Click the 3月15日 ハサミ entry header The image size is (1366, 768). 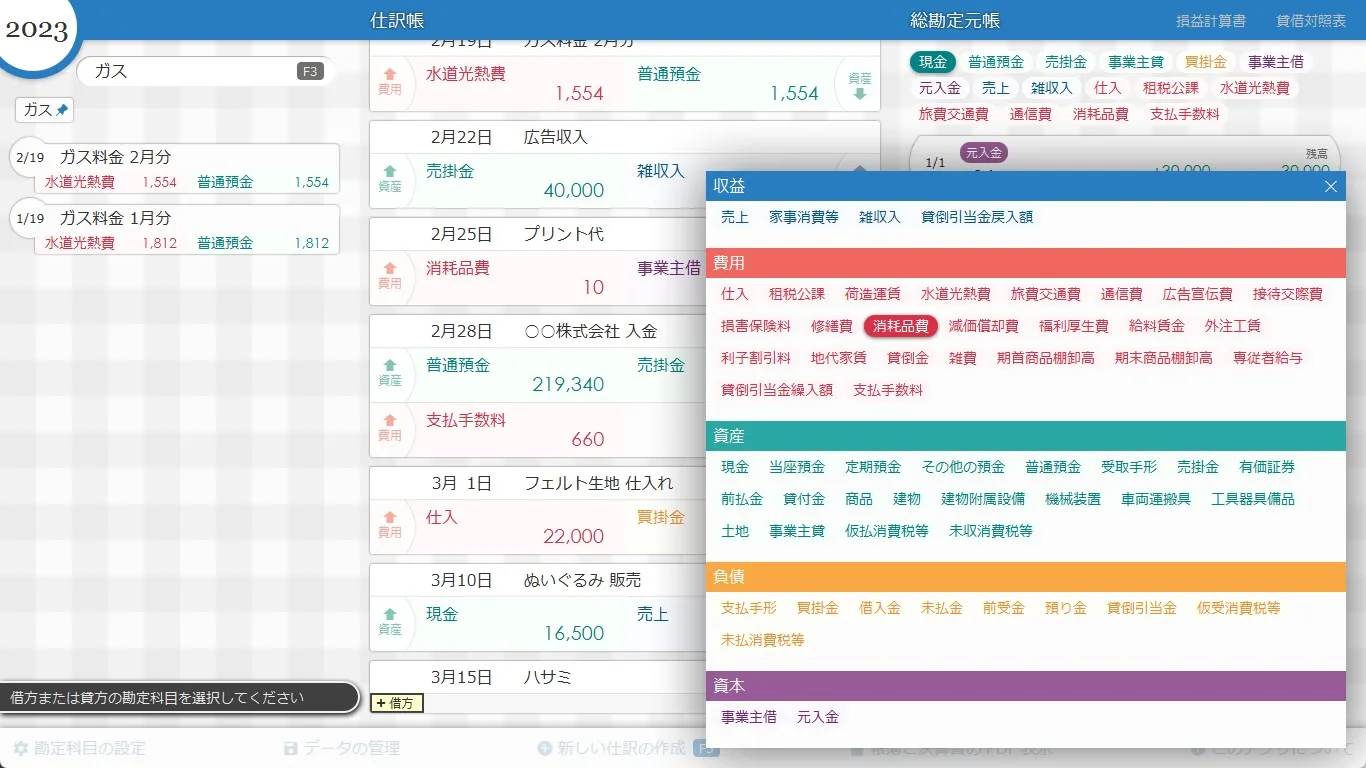[x=538, y=677]
